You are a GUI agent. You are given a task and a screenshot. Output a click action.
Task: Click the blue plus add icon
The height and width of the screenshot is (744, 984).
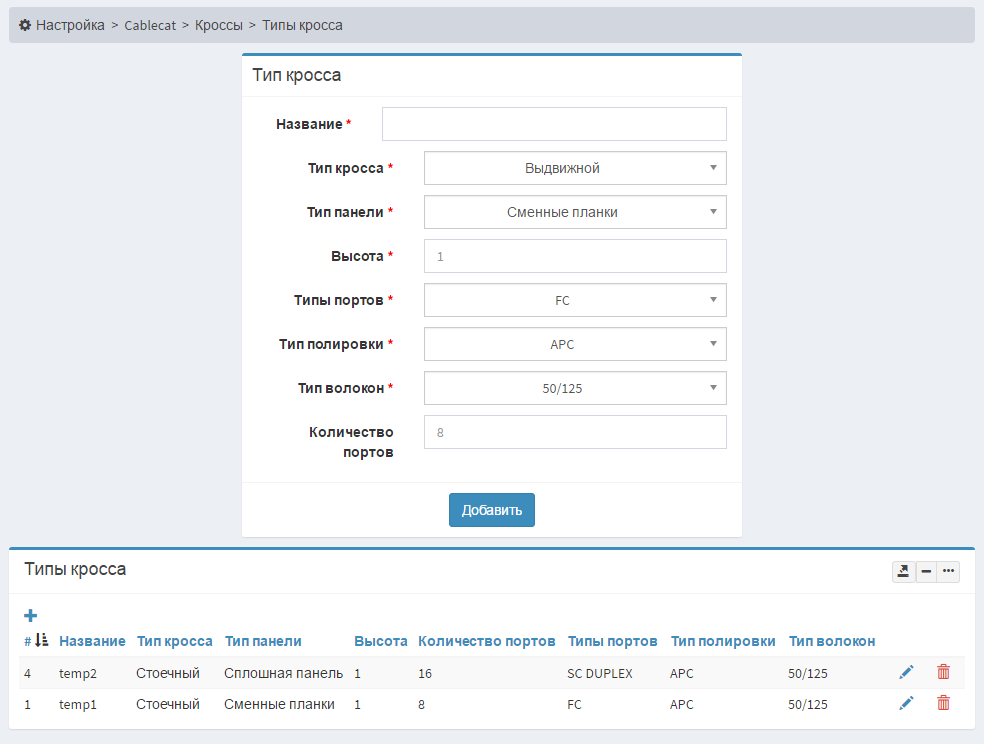pos(30,615)
